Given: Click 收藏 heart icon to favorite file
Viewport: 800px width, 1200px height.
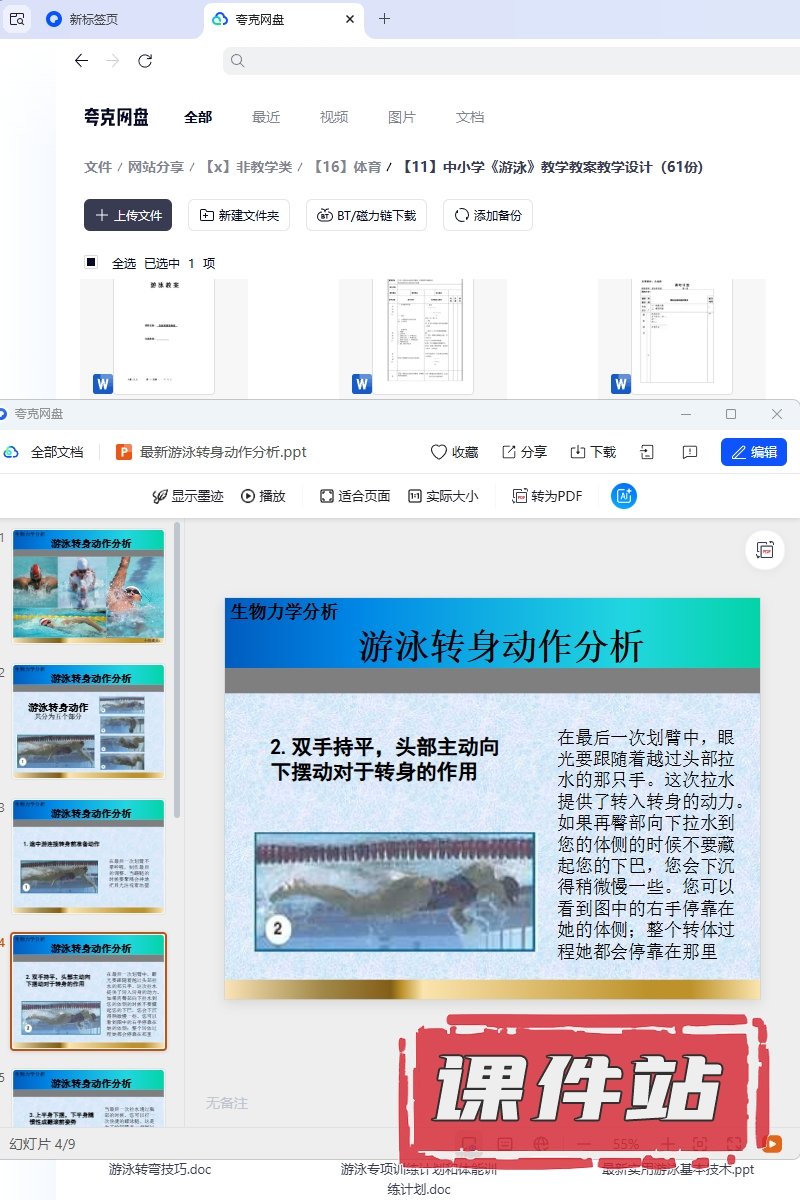Looking at the screenshot, I should click(x=454, y=452).
